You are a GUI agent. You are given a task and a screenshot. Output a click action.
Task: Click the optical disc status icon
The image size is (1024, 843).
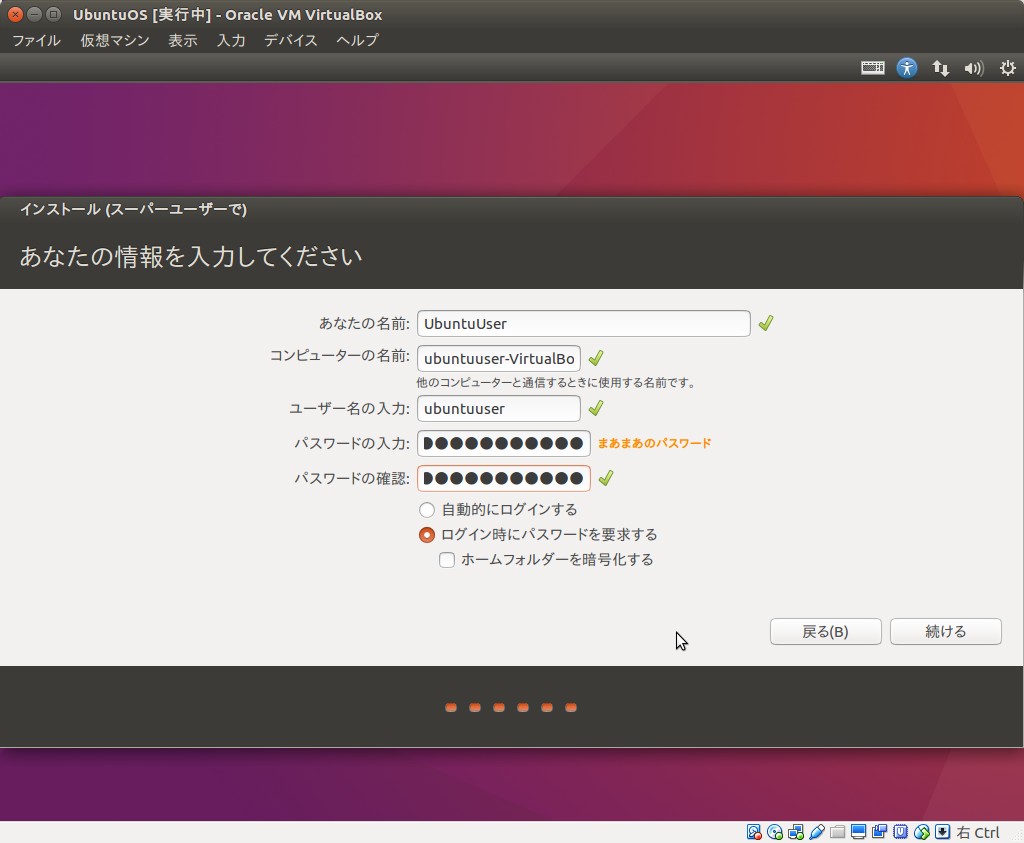click(775, 832)
